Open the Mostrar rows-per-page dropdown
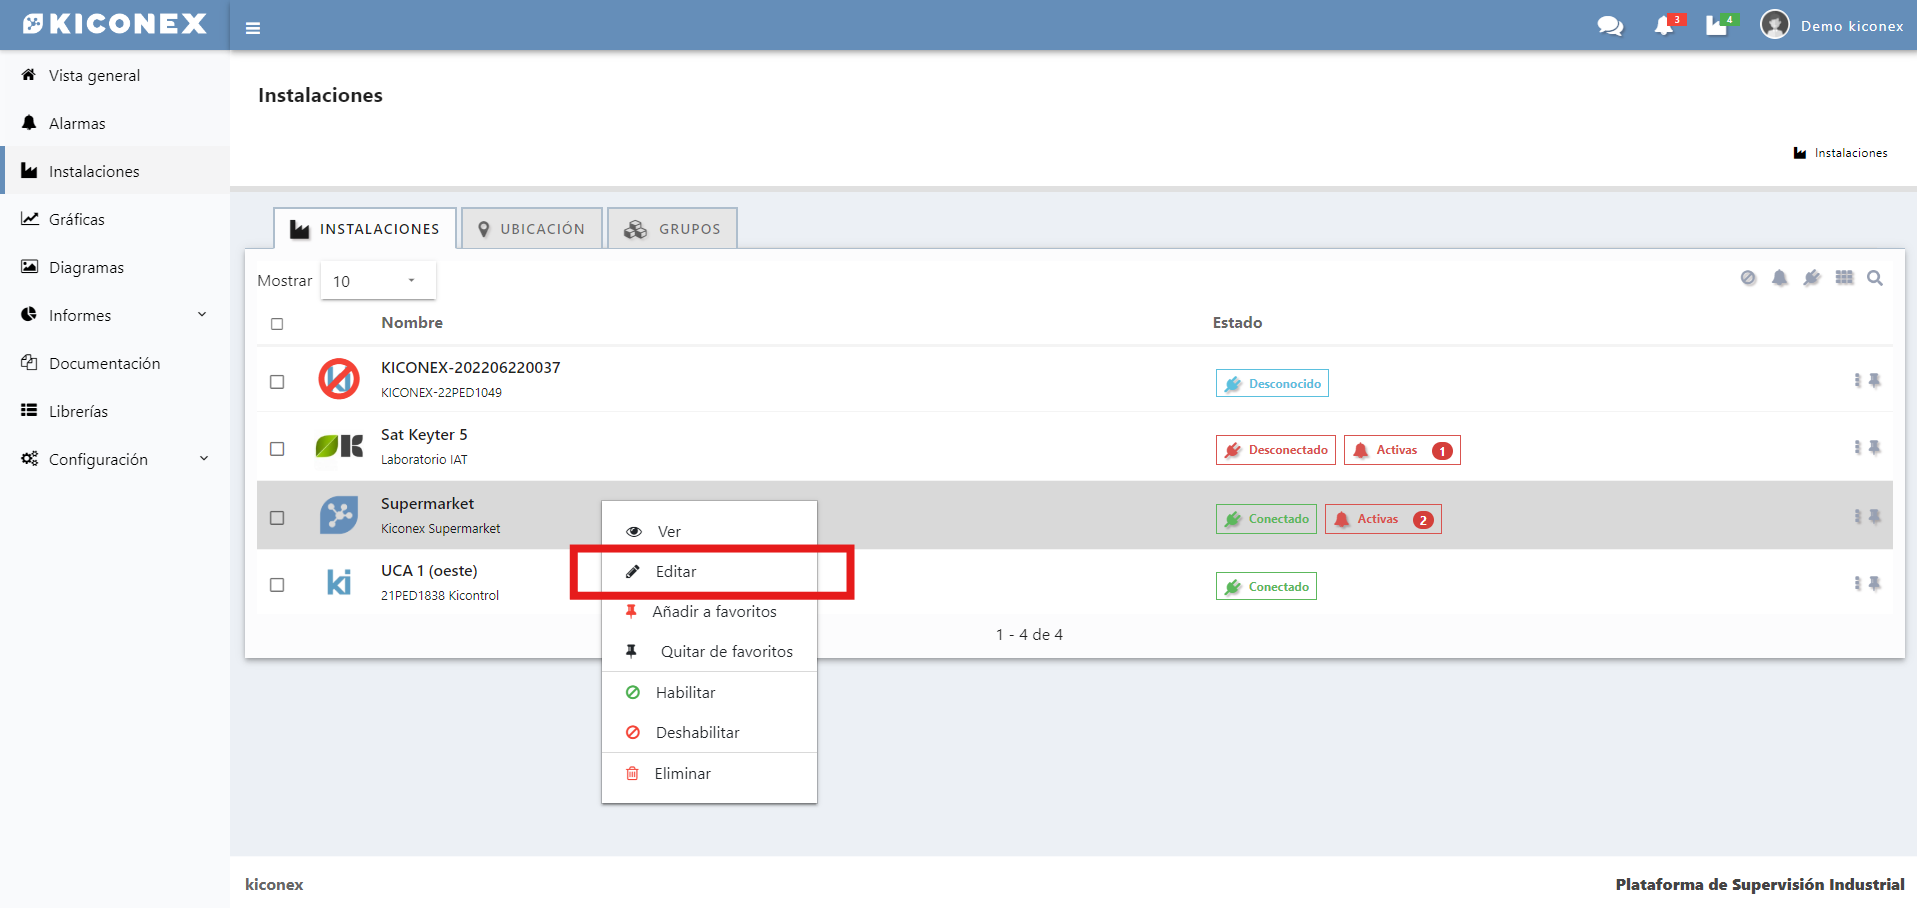Image resolution: width=1917 pixels, height=908 pixels. tap(377, 281)
